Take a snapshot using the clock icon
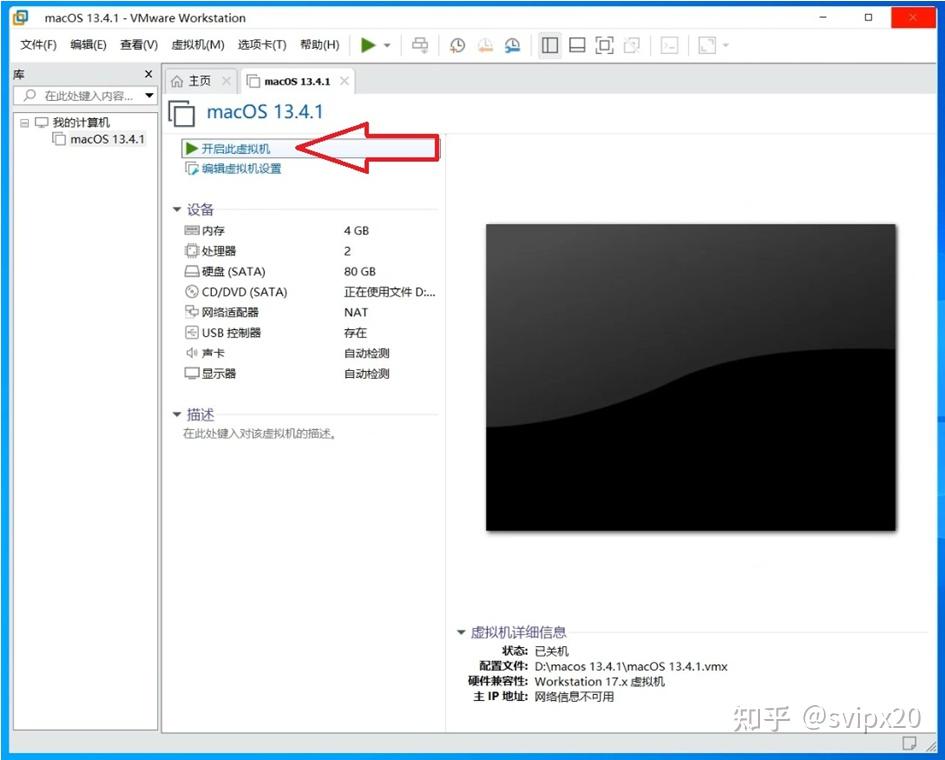This screenshot has height=760, width=945. 457,45
